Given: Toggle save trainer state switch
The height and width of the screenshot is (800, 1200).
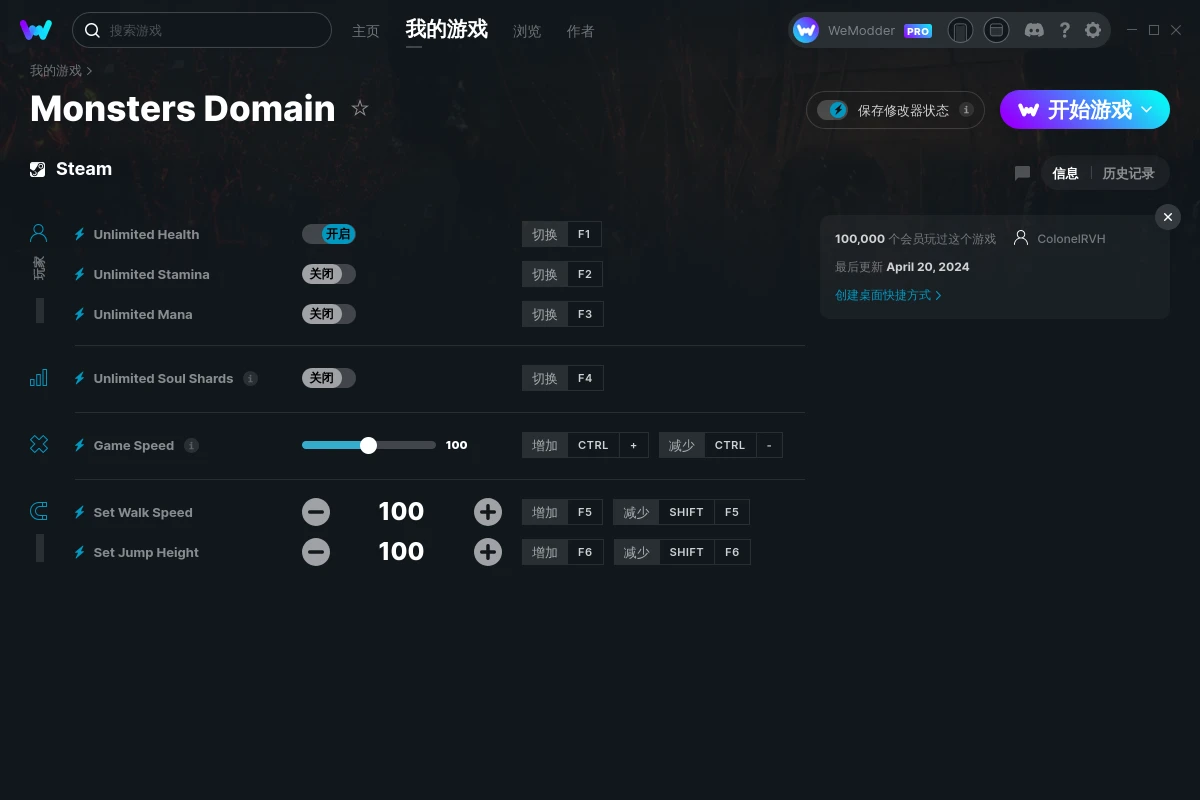Looking at the screenshot, I should pos(832,110).
